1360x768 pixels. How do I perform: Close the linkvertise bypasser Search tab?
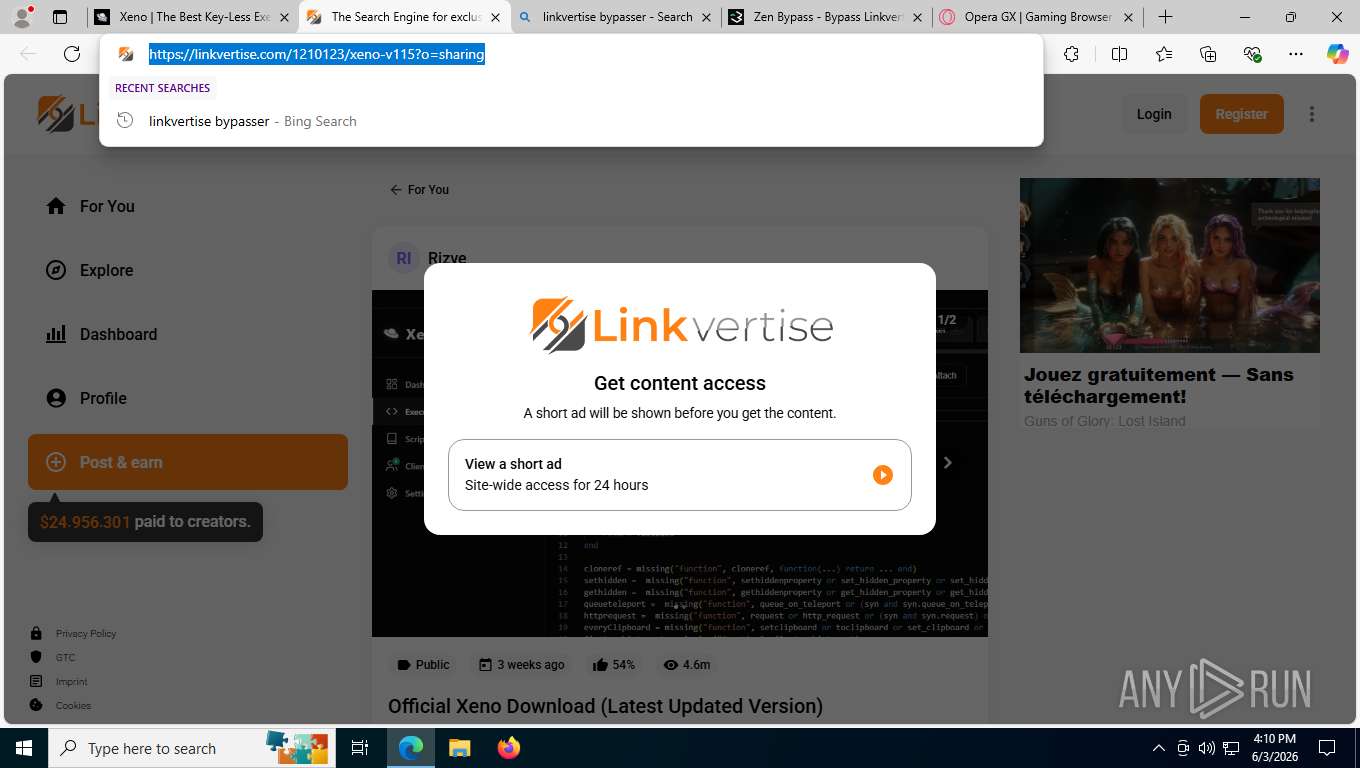pyautogui.click(x=707, y=17)
